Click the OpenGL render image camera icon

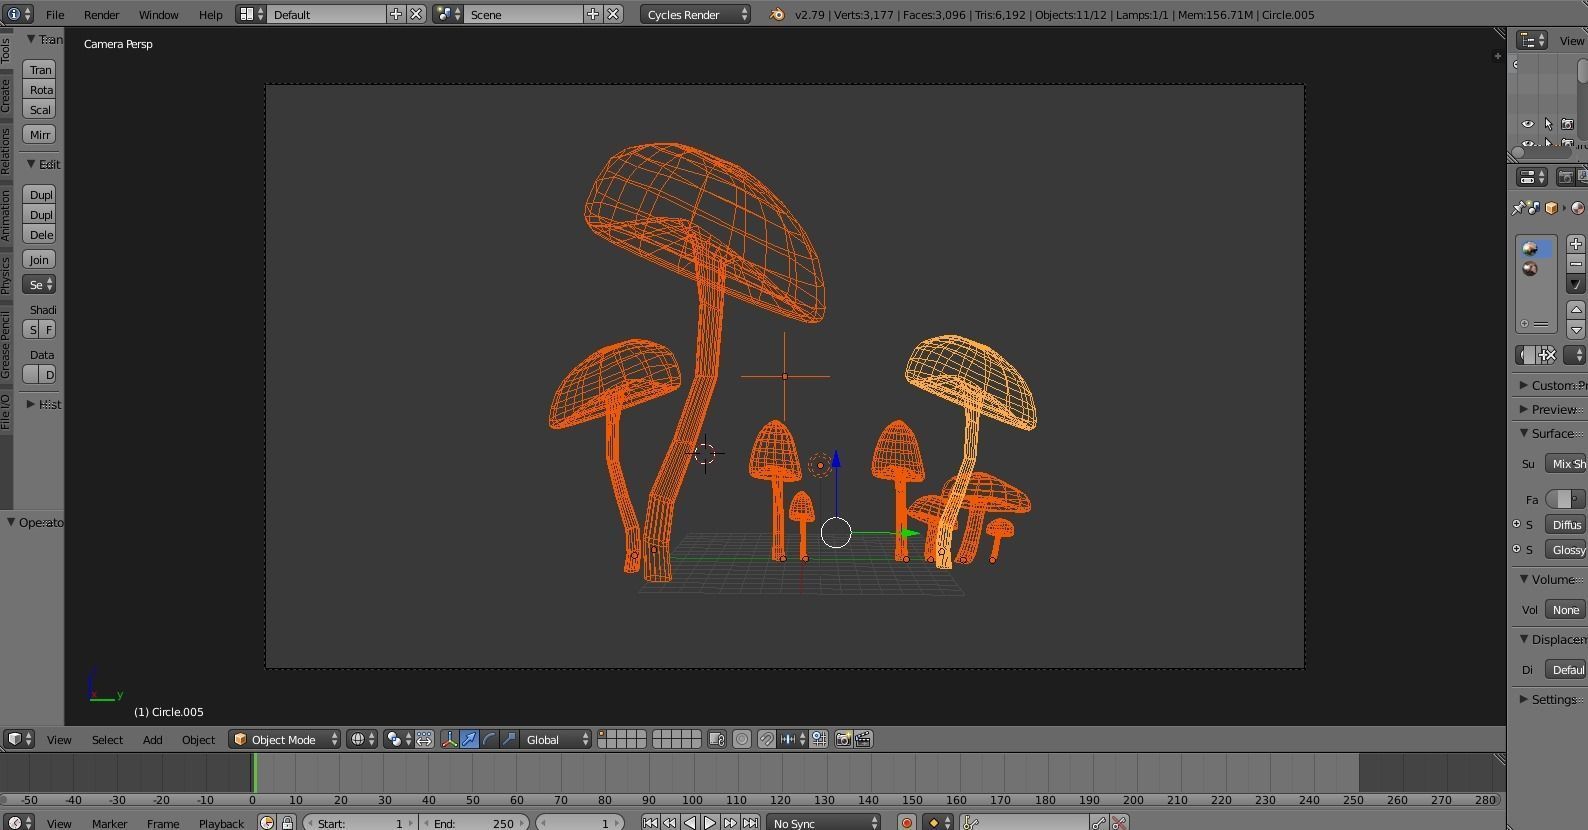tap(843, 740)
